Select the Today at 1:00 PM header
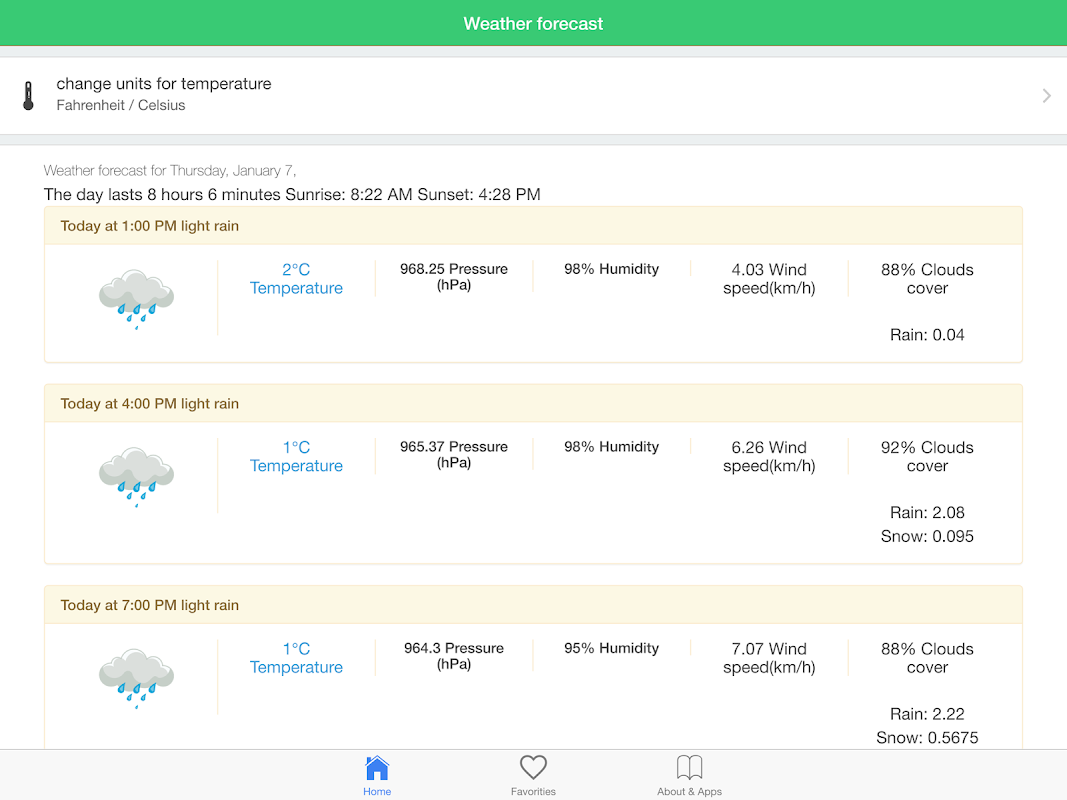This screenshot has width=1067, height=800. pyautogui.click(x=150, y=226)
